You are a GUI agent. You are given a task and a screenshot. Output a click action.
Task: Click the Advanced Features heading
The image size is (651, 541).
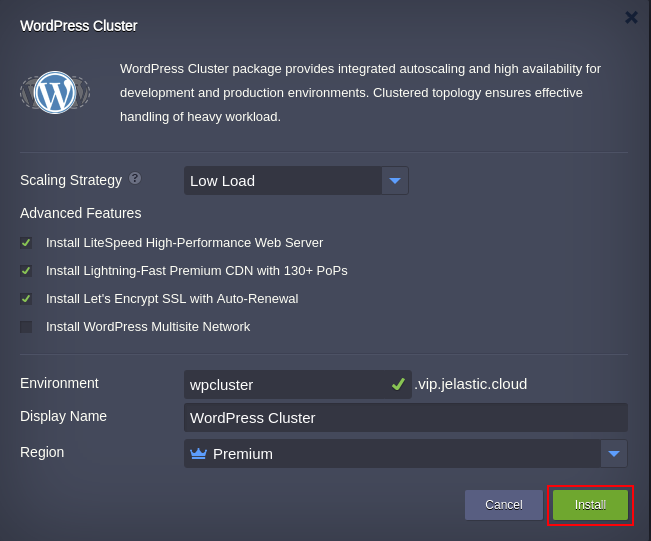(81, 213)
